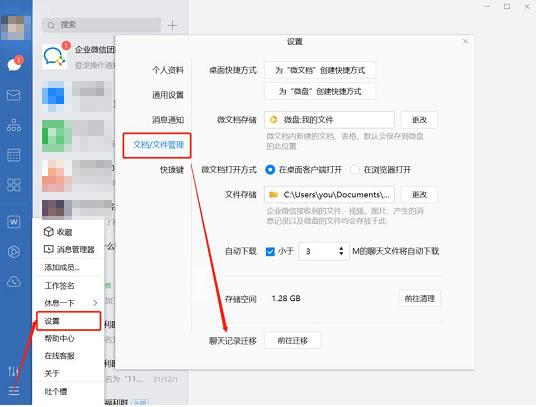Click the plus icon next to search
This screenshot has width=536, height=407.
tap(173, 25)
